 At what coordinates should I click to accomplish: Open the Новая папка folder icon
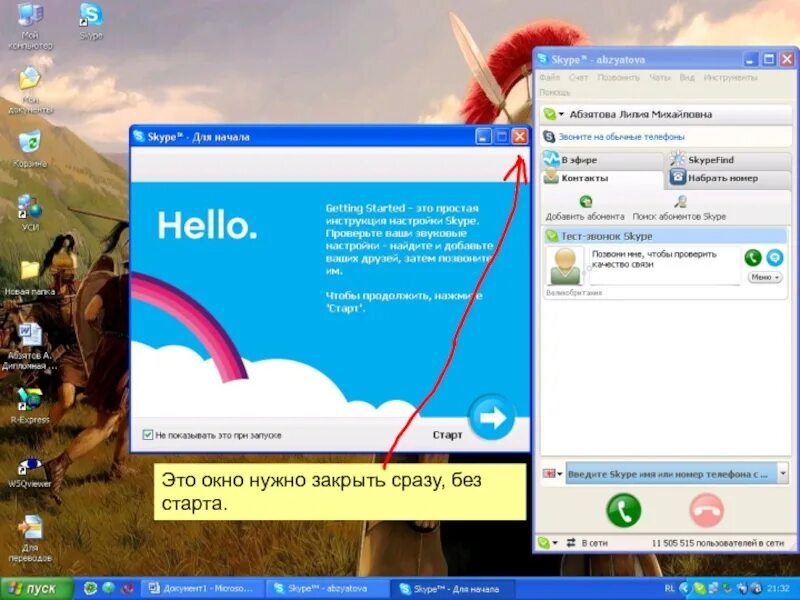(x=30, y=278)
